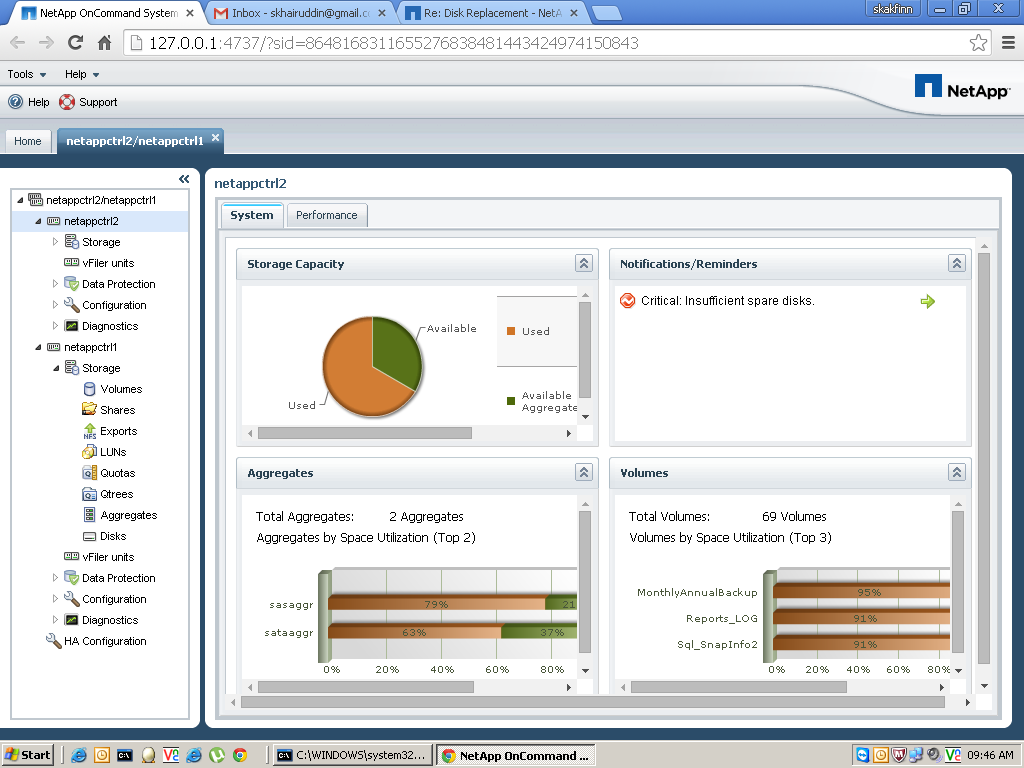
Task: Go to the Home tab
Action: 28,141
